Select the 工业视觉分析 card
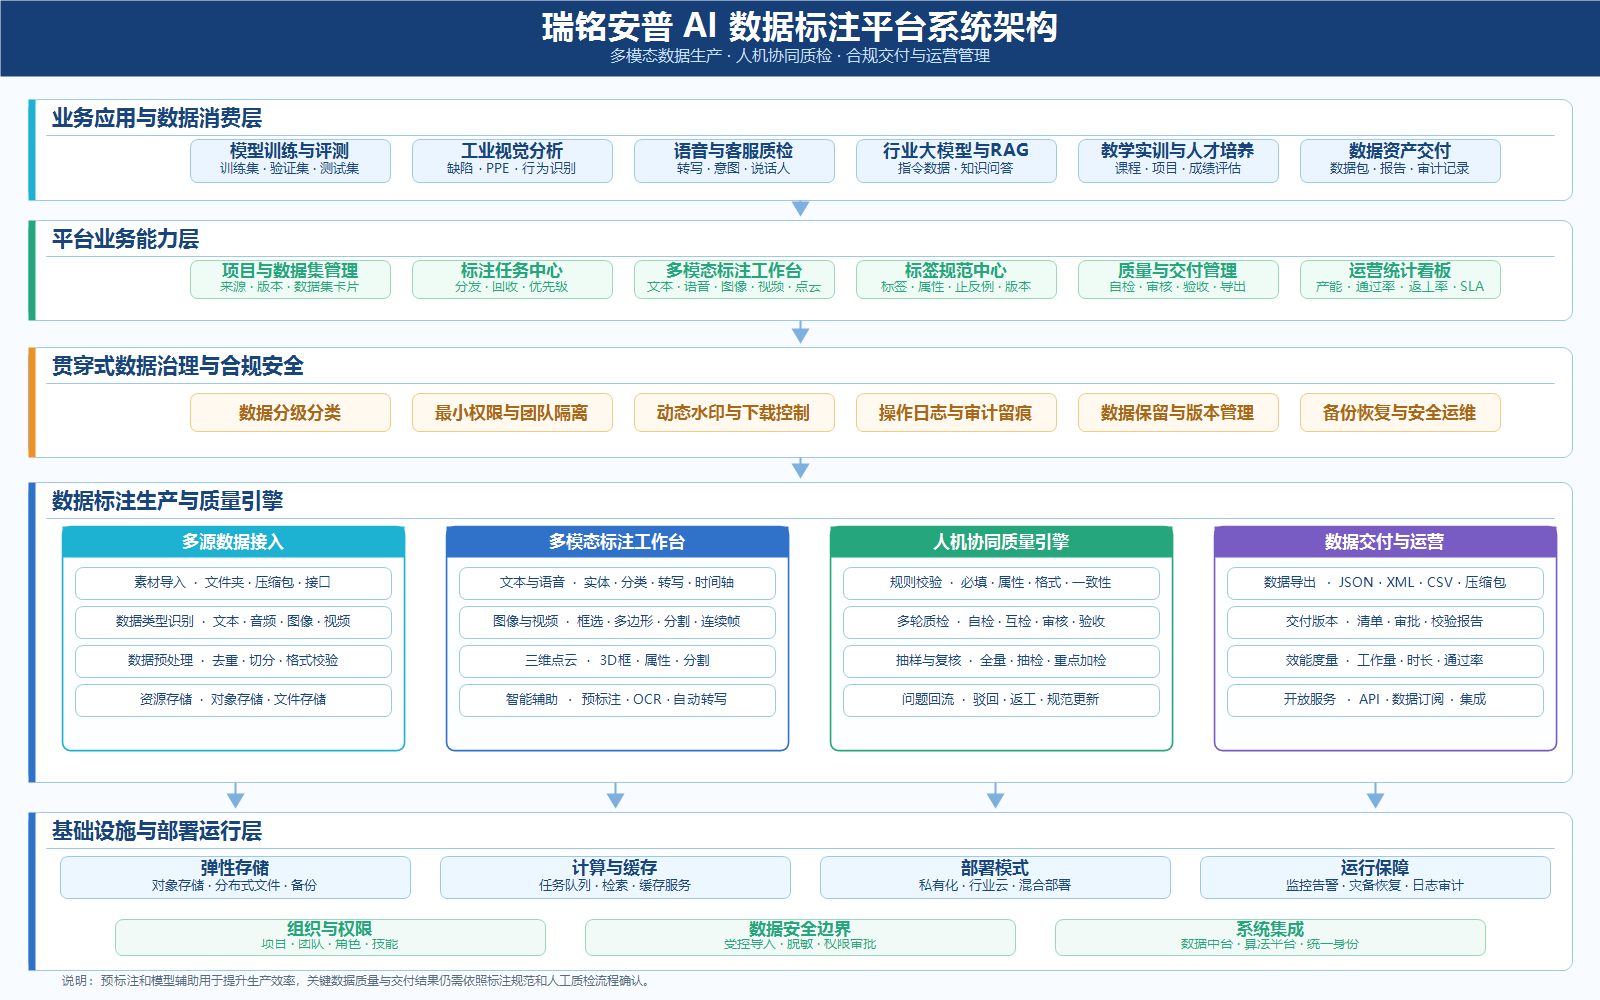Viewport: 1600px width, 1000px height. 512,160
